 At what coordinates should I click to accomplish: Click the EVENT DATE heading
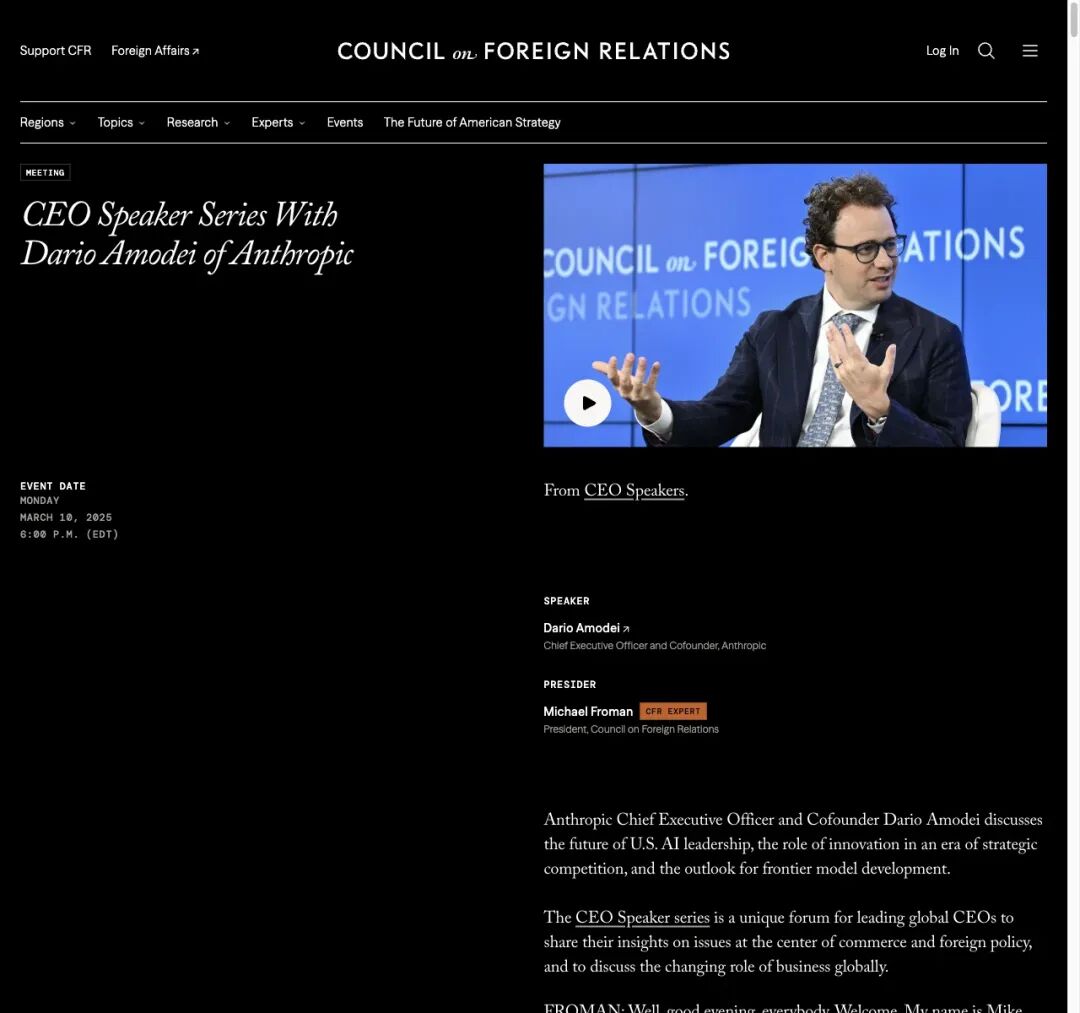[x=53, y=486]
